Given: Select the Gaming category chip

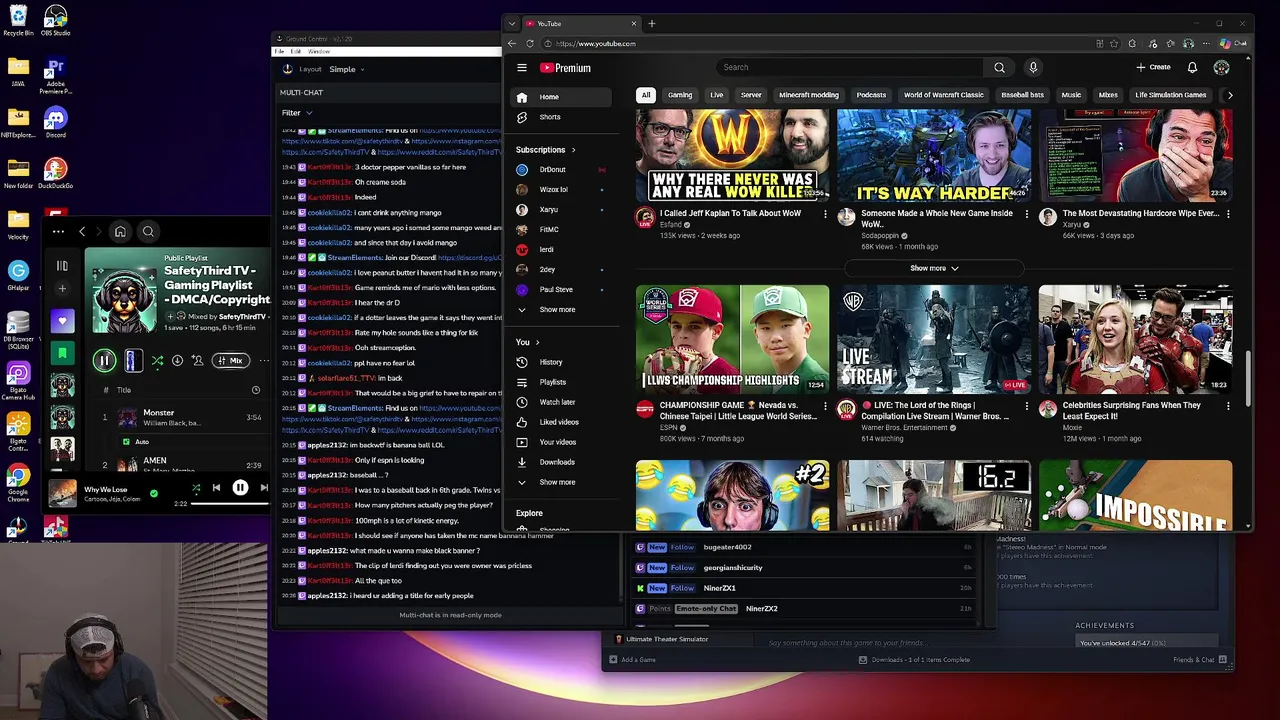Looking at the screenshot, I should pos(680,95).
